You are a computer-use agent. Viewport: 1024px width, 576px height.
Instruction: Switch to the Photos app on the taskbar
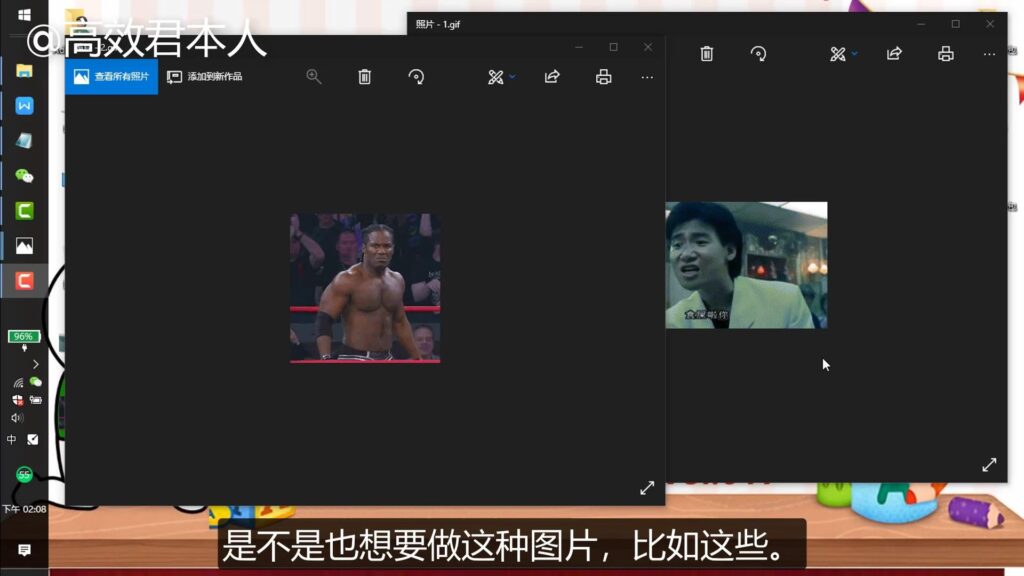[x=24, y=246]
